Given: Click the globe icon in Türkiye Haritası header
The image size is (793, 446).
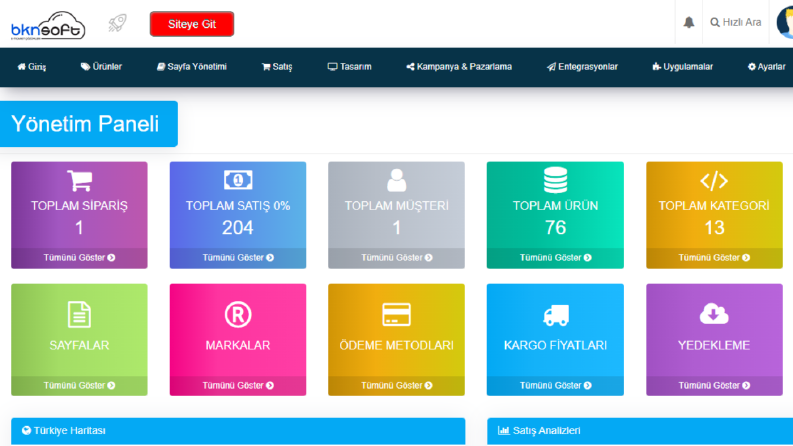Looking at the screenshot, I should [26, 430].
